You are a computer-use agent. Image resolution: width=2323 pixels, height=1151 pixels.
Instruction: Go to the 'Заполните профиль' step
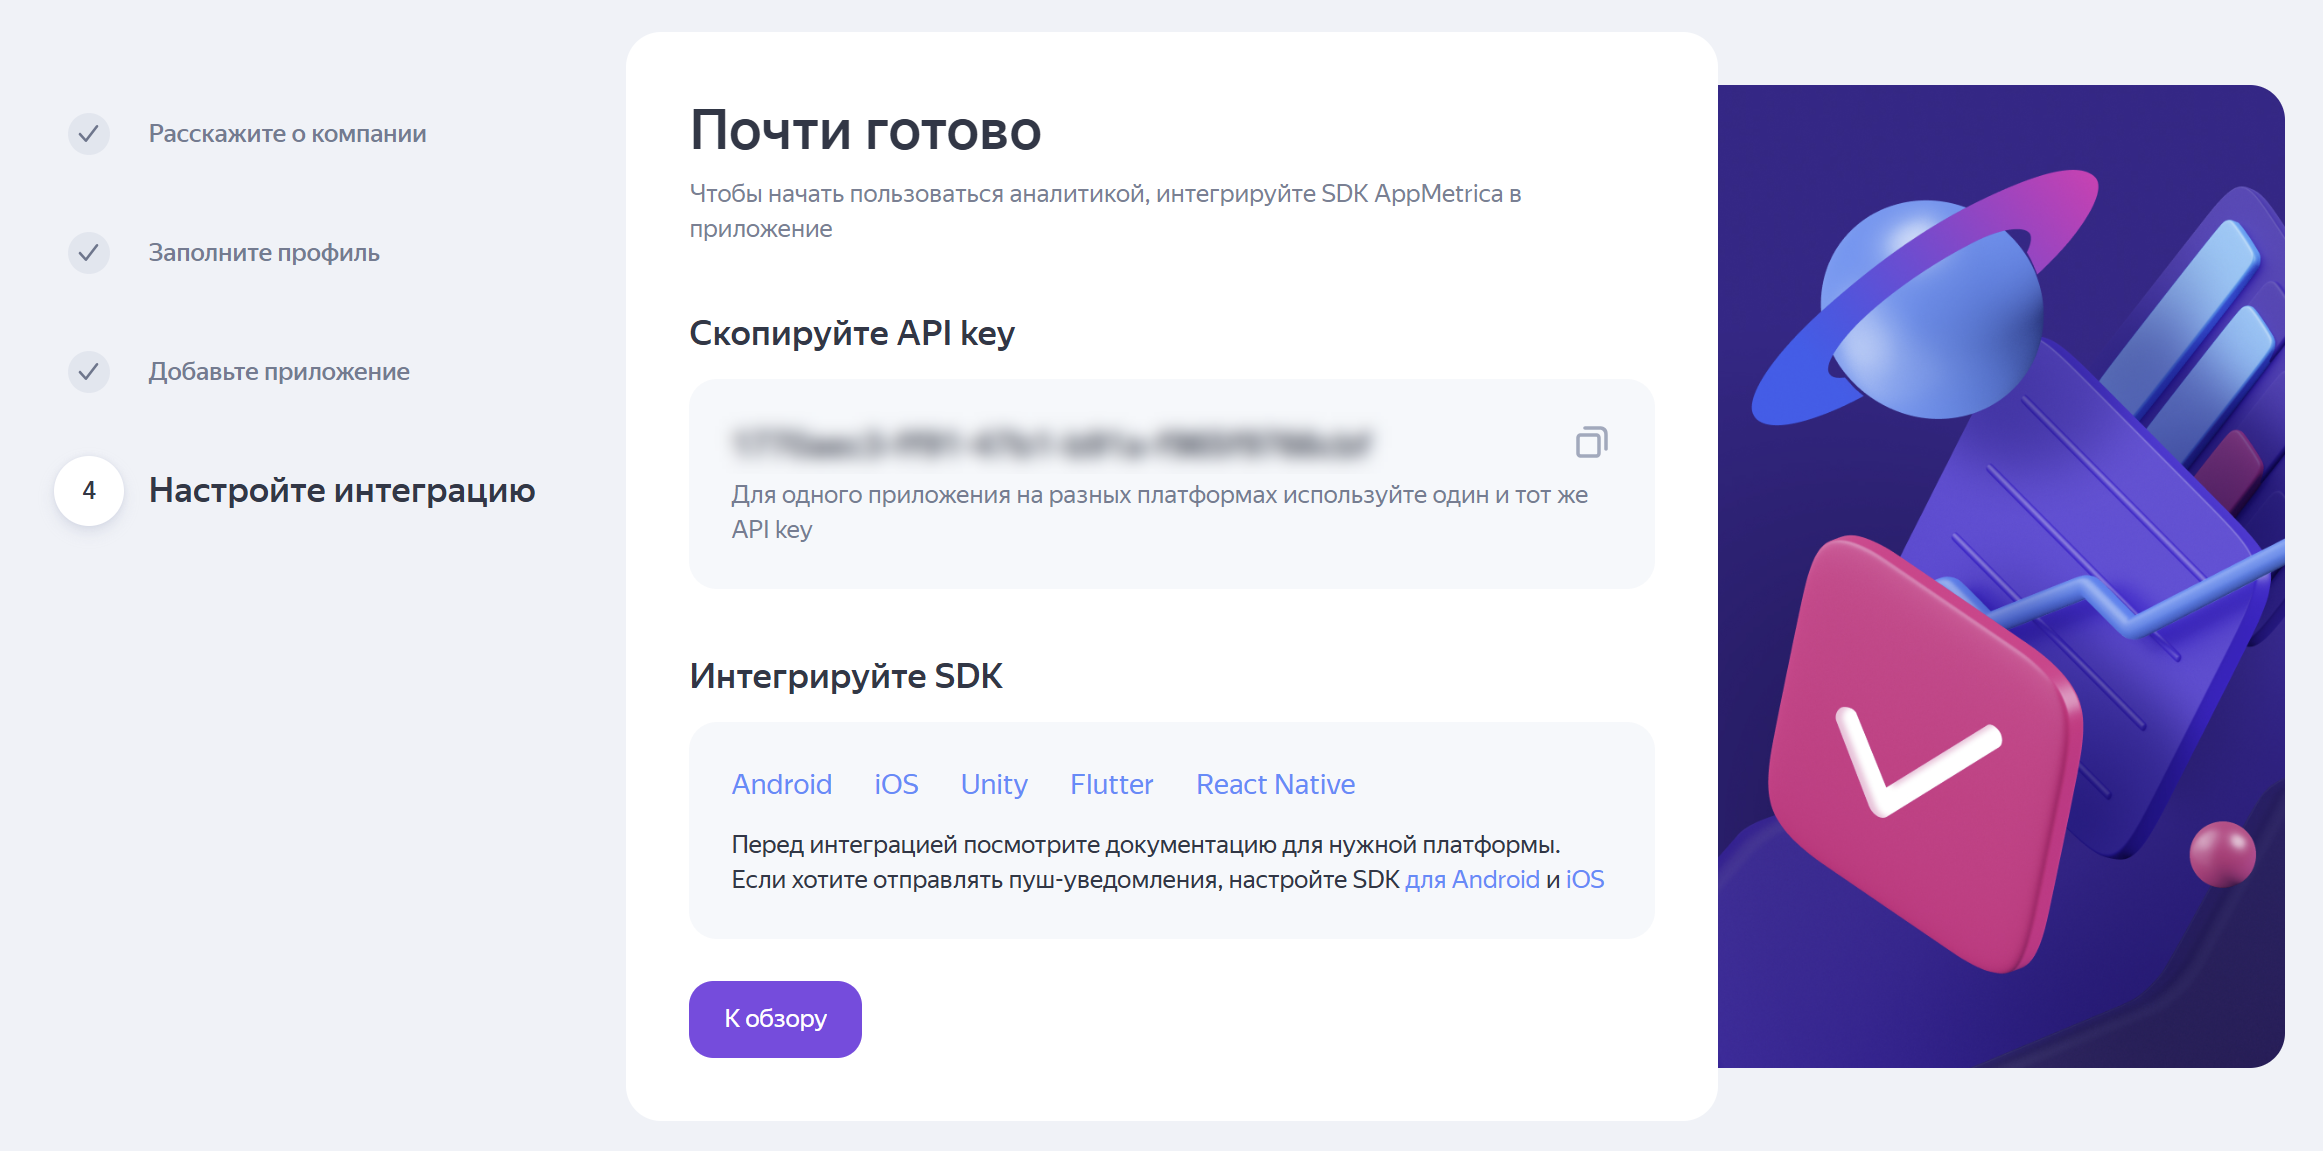[264, 253]
